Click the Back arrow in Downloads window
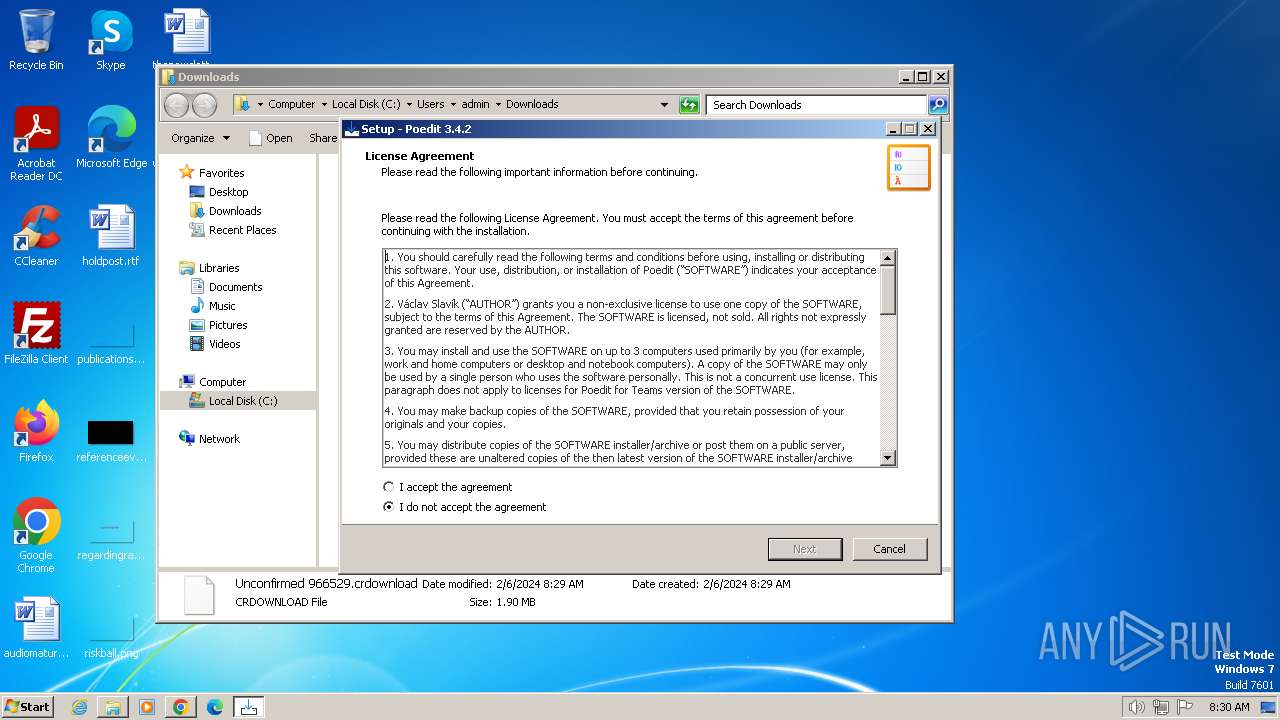 click(x=176, y=104)
